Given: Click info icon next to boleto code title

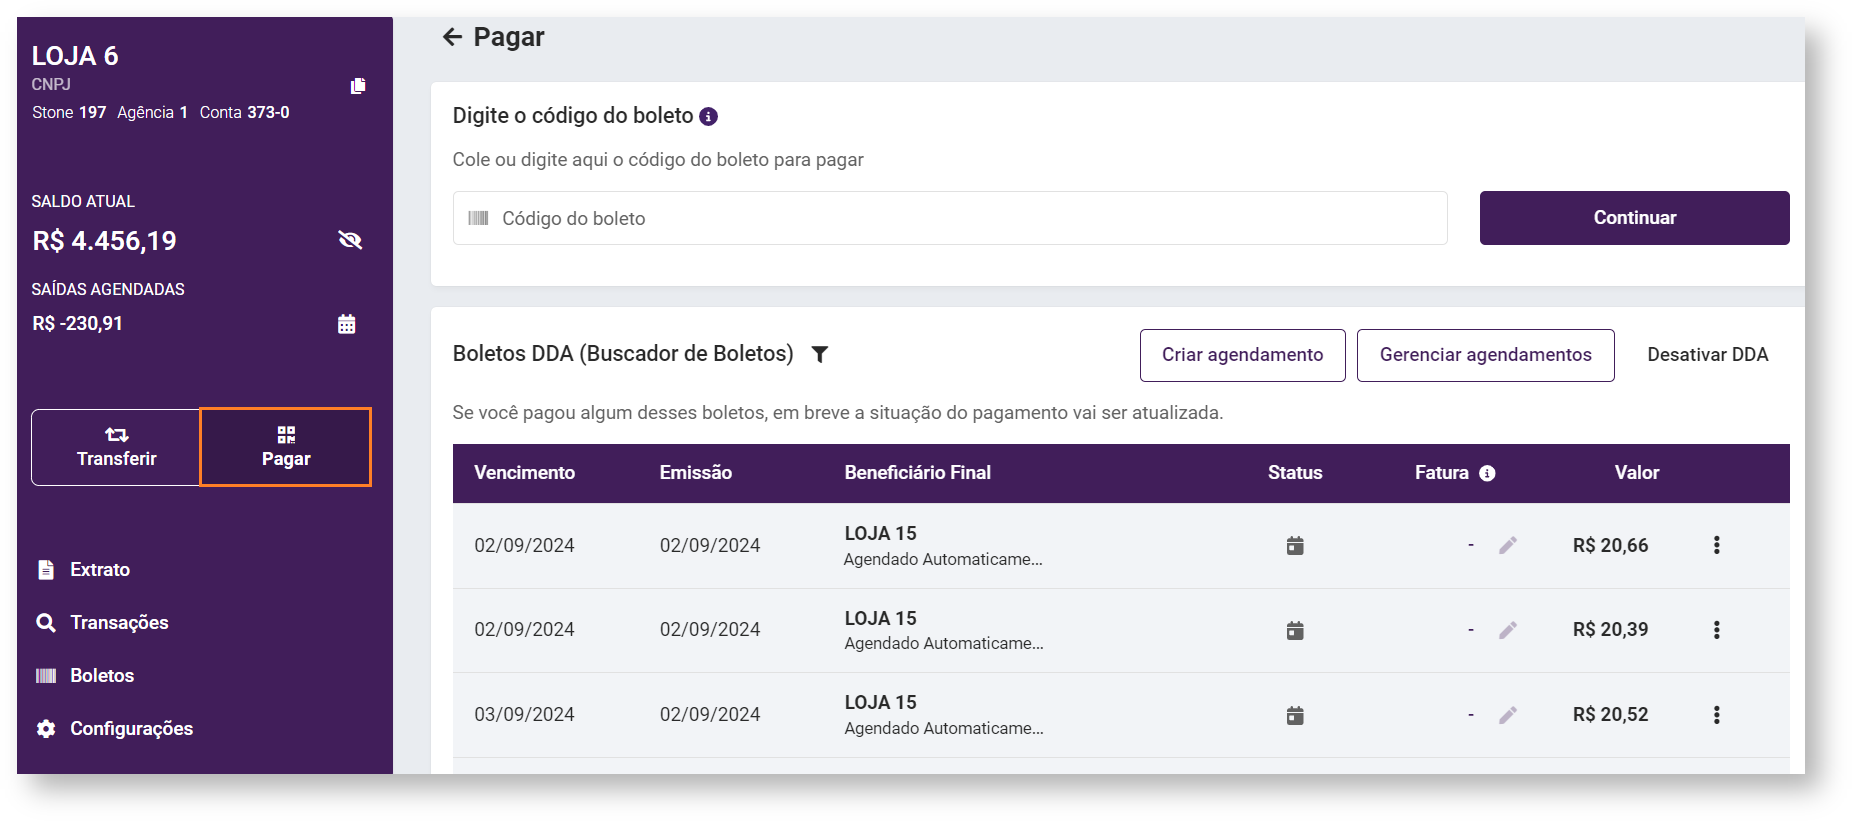Looking at the screenshot, I should [x=708, y=116].
